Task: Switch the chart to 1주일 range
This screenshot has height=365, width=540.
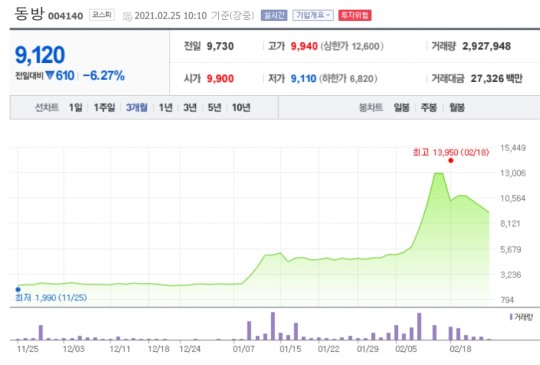Action: point(105,108)
